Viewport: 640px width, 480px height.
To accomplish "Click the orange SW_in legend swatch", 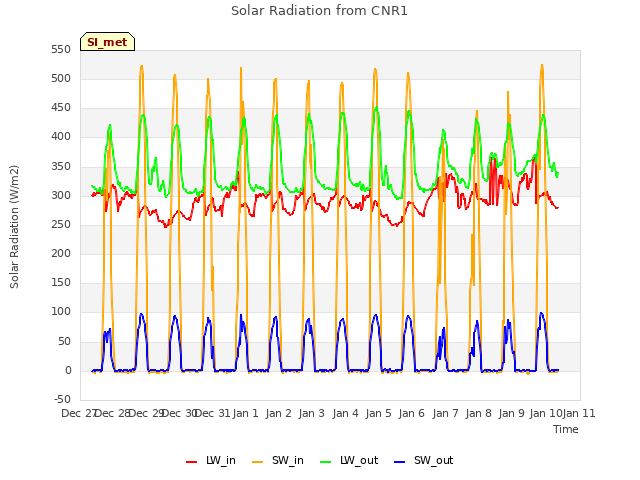I will click(x=258, y=462).
